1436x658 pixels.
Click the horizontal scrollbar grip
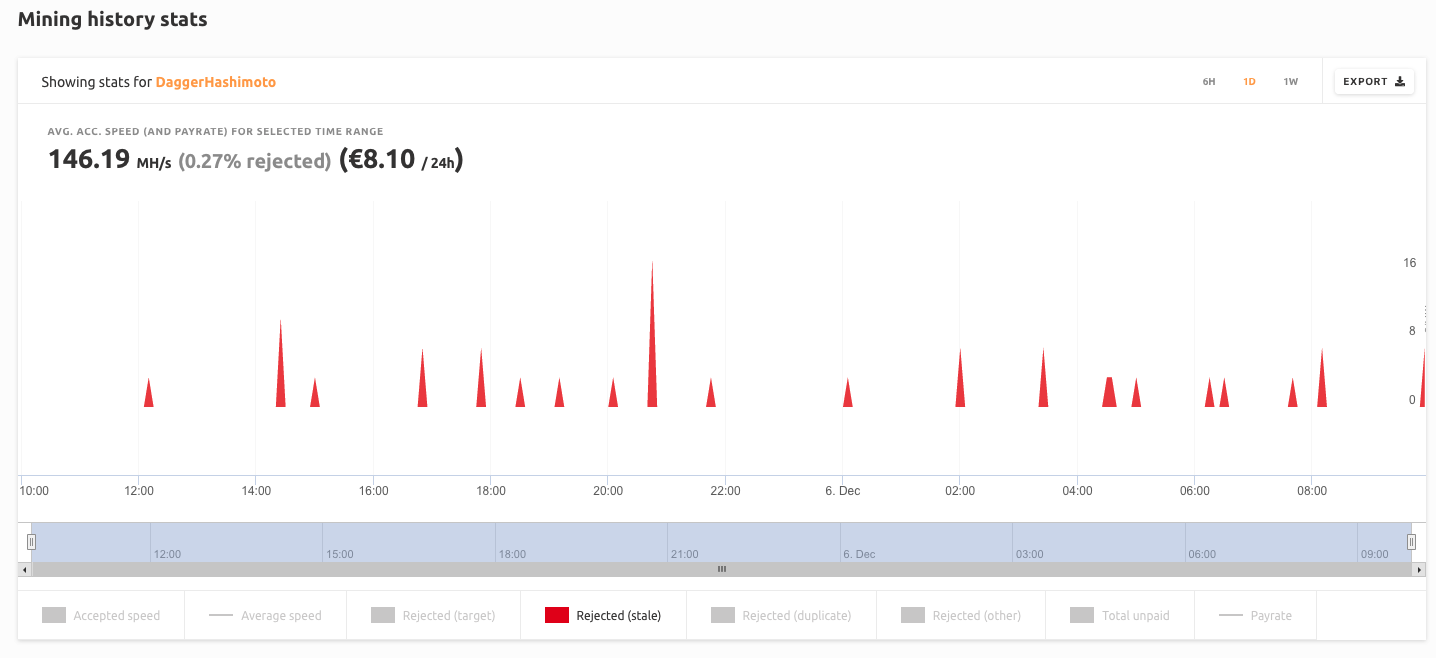(x=721, y=569)
